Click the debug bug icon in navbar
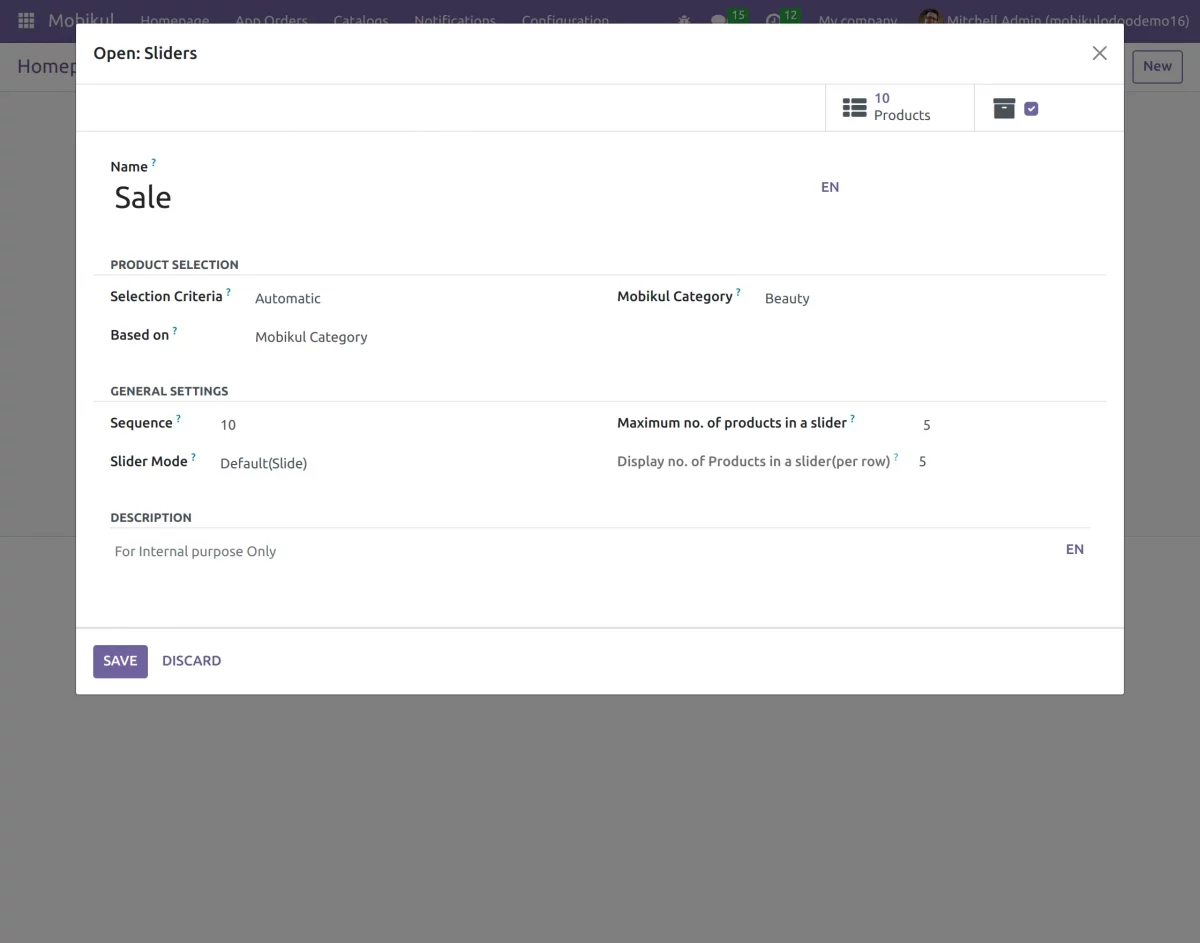The height and width of the screenshot is (943, 1200). coord(684,20)
